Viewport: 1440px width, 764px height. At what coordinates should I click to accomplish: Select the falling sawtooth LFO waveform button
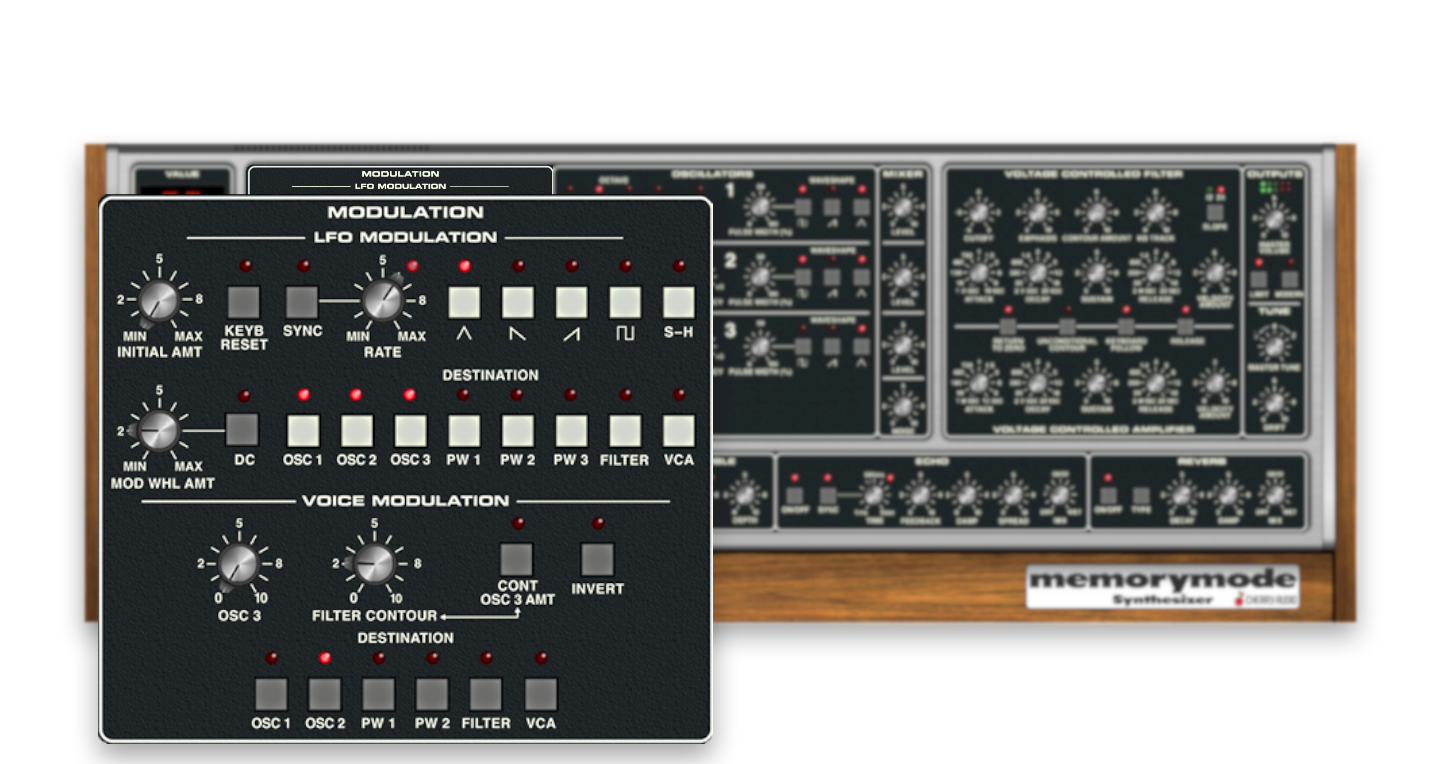tap(517, 300)
